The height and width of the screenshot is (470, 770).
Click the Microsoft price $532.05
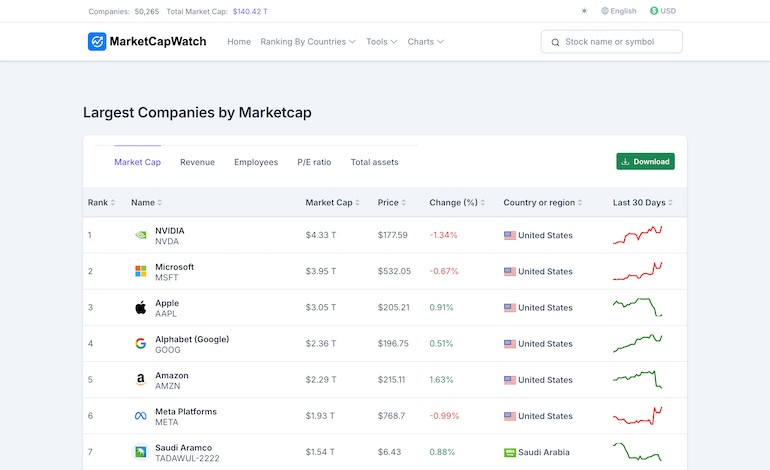tap(394, 271)
